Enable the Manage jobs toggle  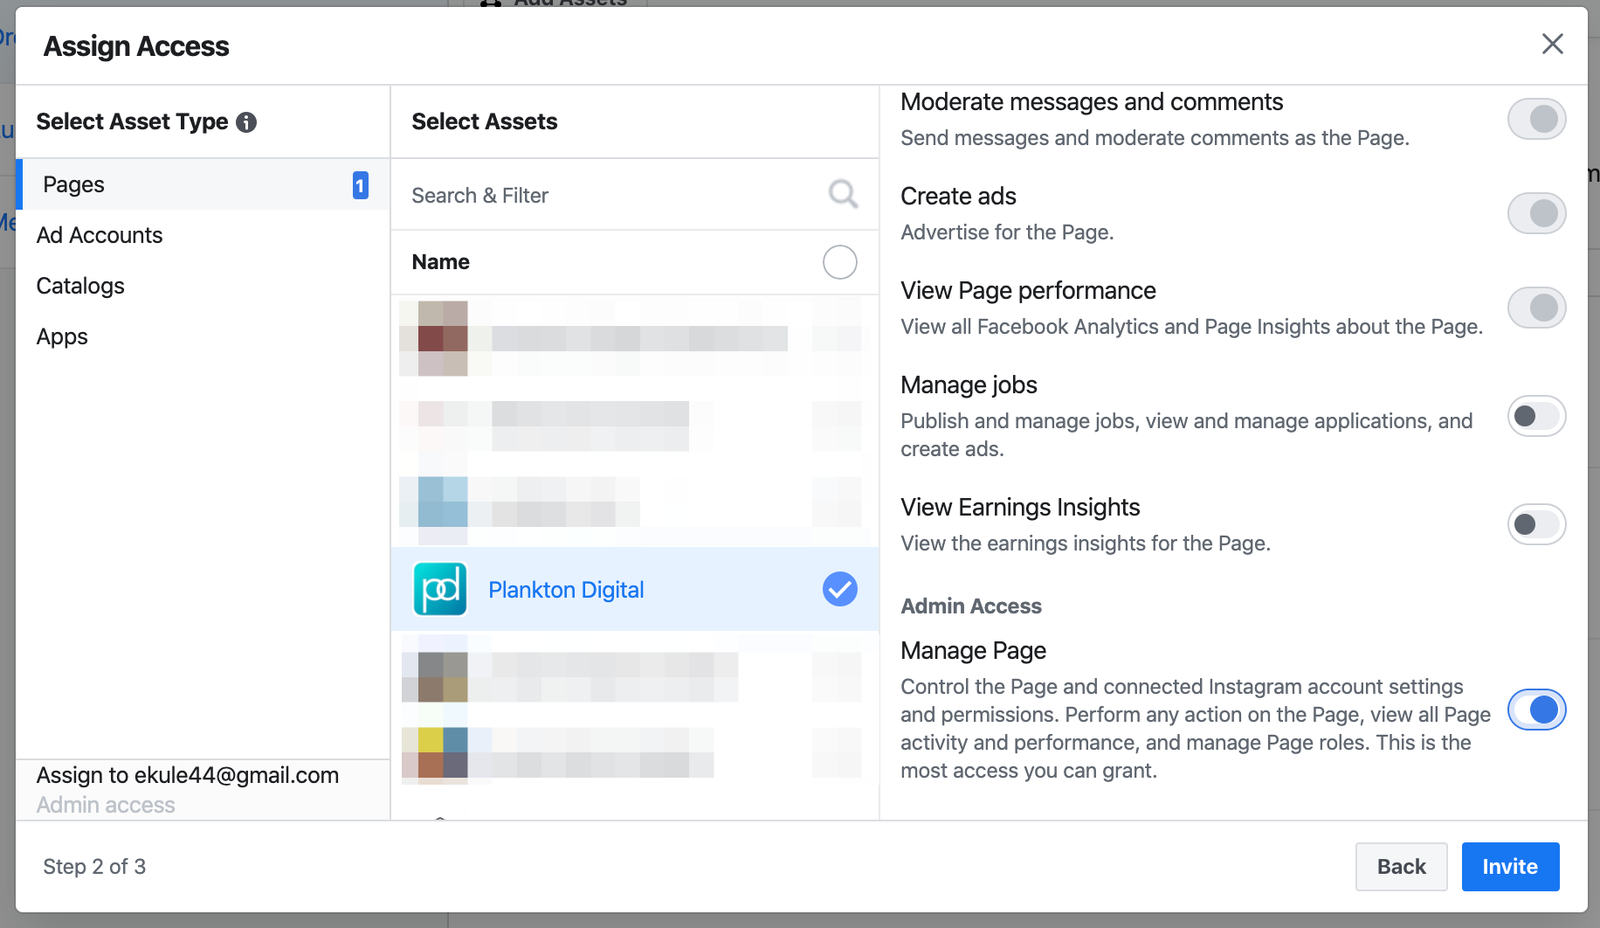(1536, 416)
